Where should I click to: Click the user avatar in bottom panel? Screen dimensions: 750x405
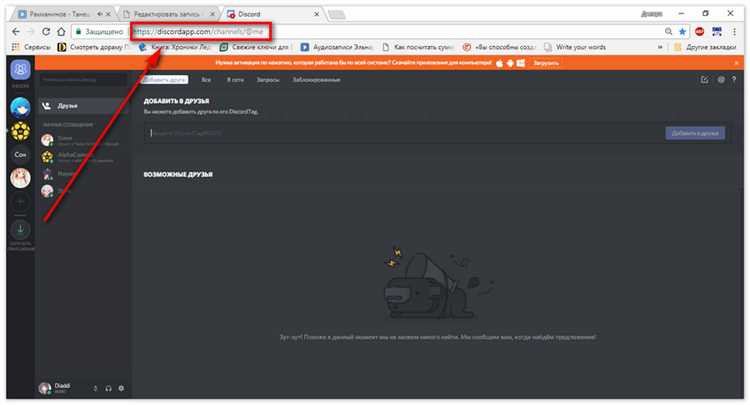click(45, 388)
